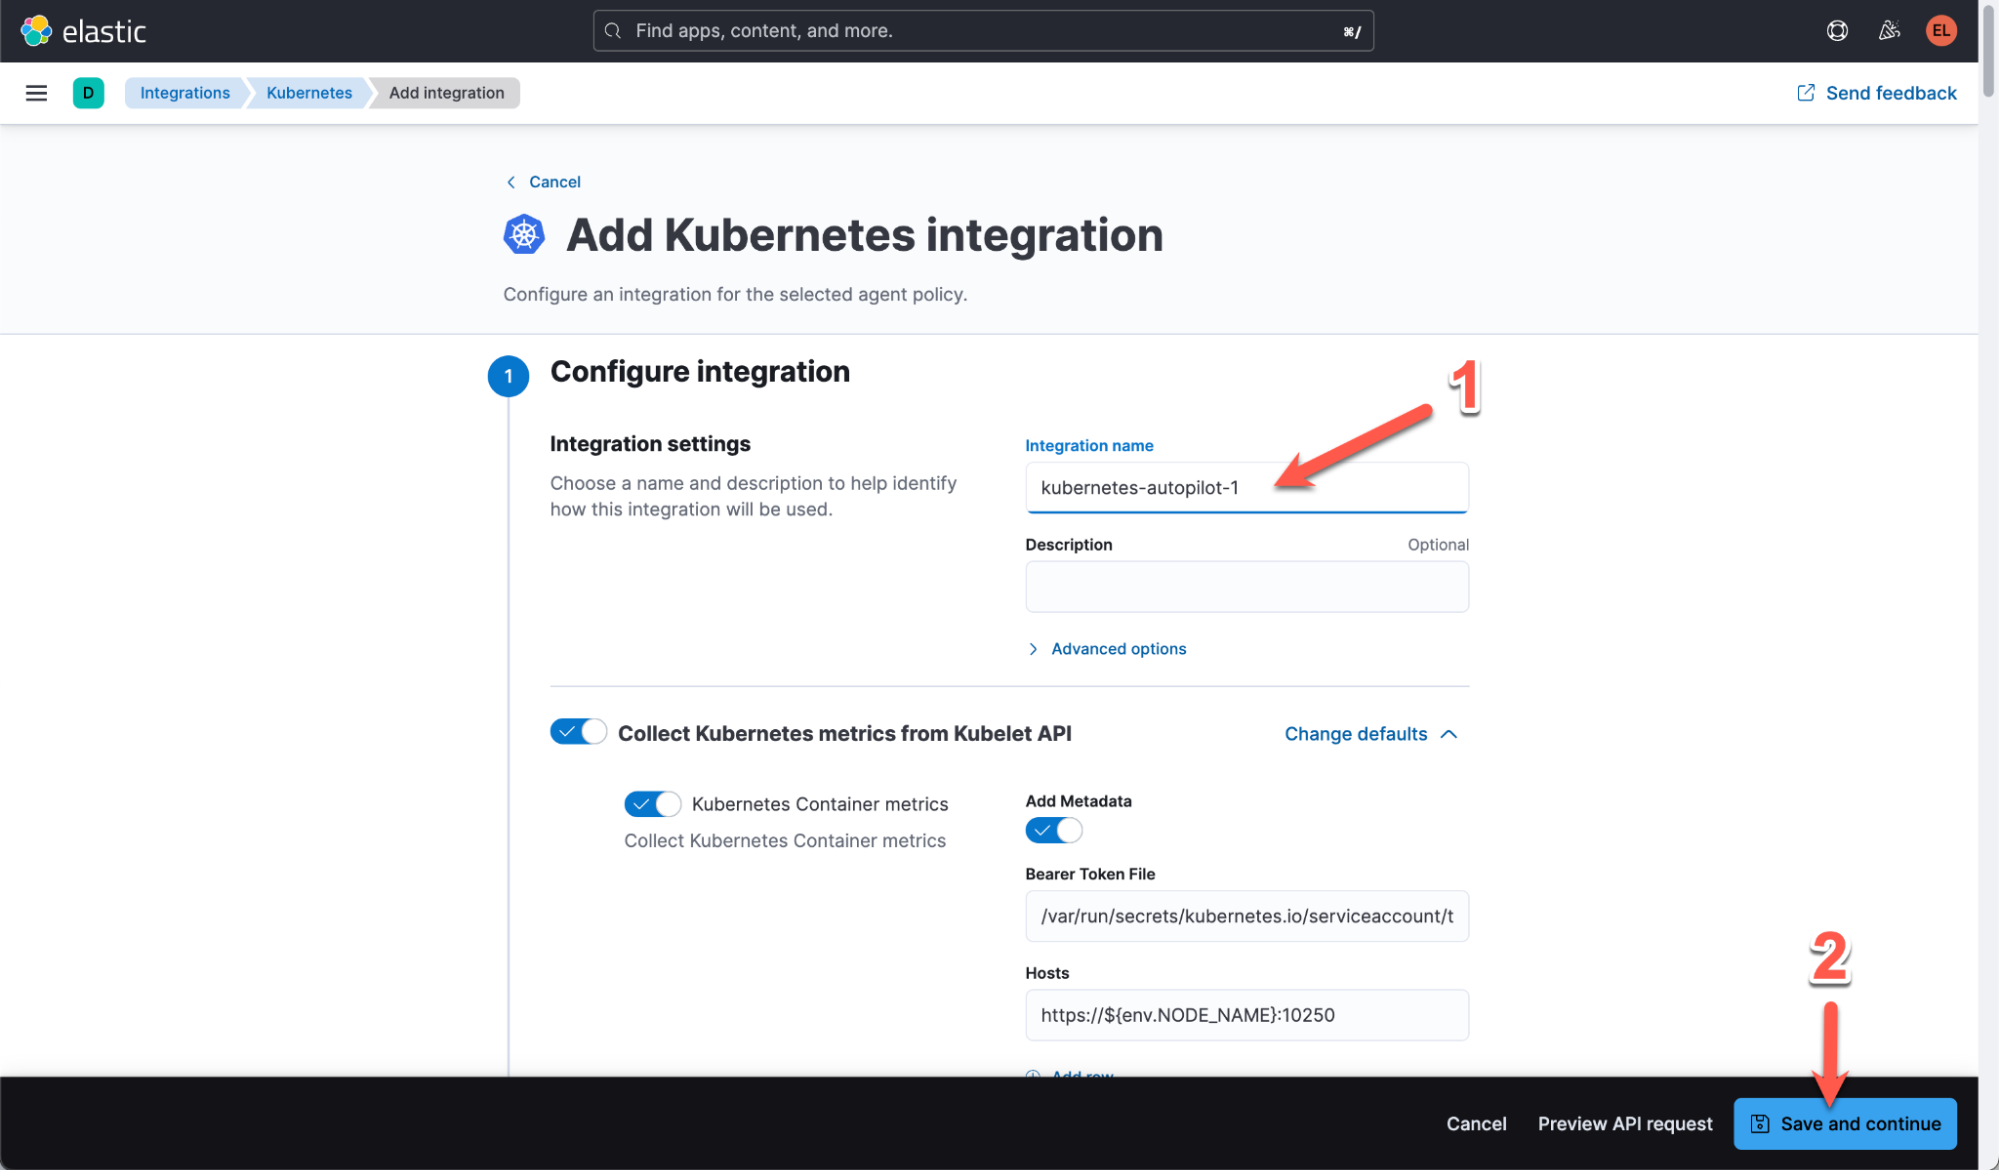Click the Kubernetes wheel logo icon
Screen dimensions: 1999x1171
(x=524, y=235)
